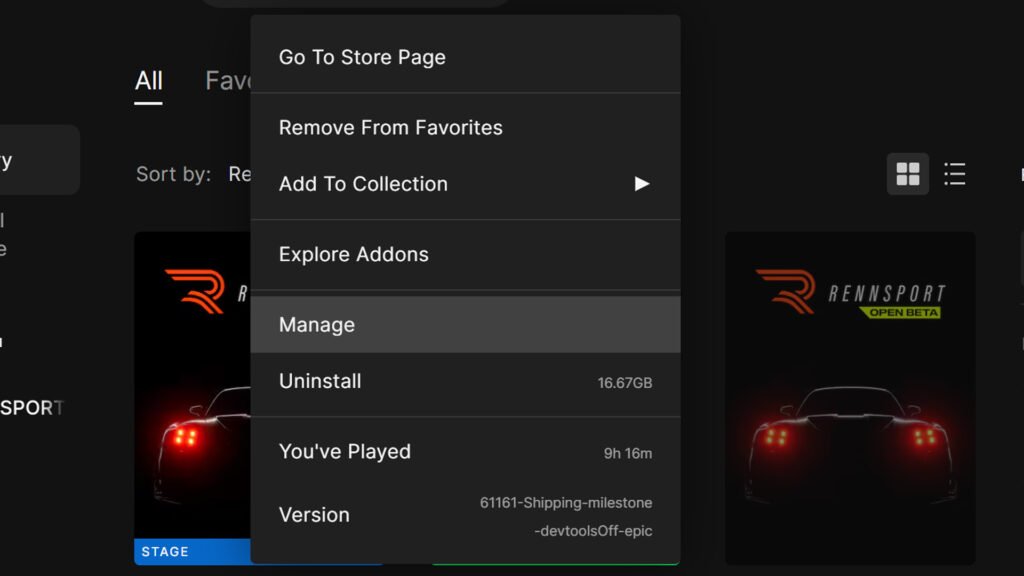Select the All library tab

148,81
